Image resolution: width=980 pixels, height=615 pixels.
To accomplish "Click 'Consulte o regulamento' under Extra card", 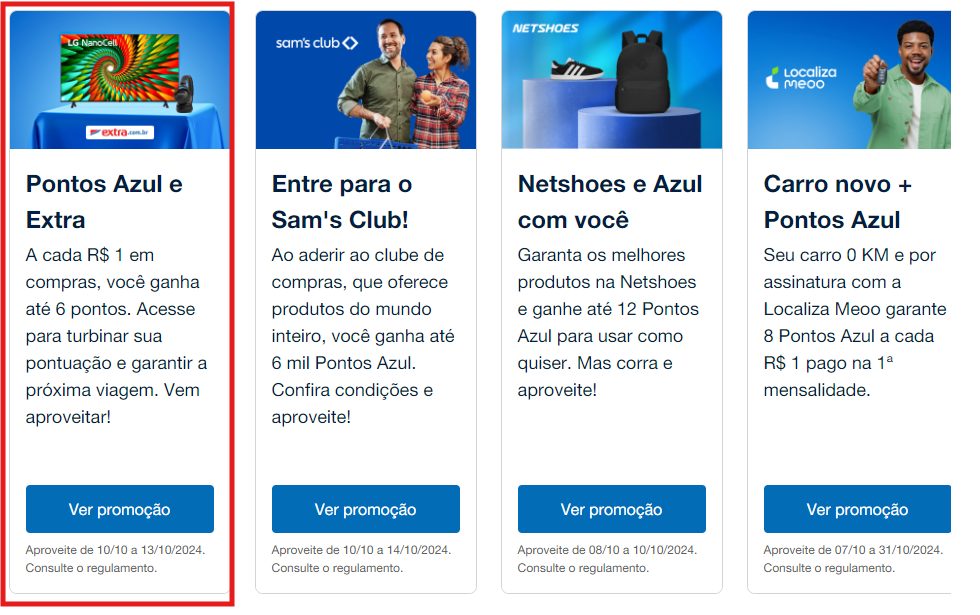I will click(x=91, y=568).
